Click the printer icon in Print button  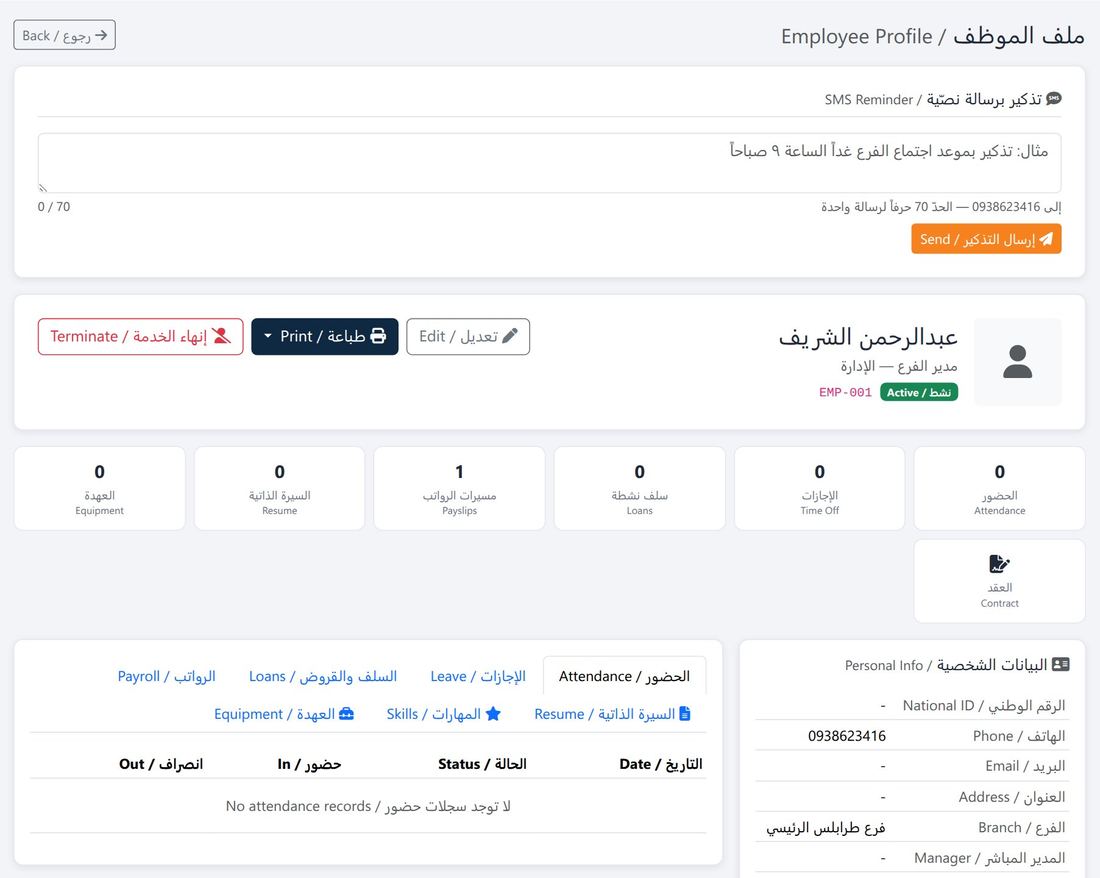click(378, 336)
